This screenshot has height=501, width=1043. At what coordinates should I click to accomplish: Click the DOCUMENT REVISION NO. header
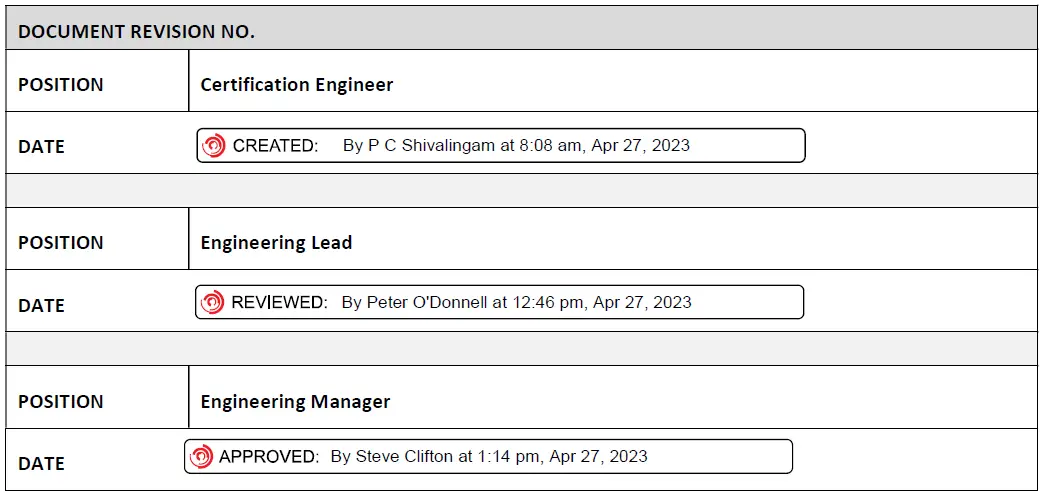click(x=136, y=31)
